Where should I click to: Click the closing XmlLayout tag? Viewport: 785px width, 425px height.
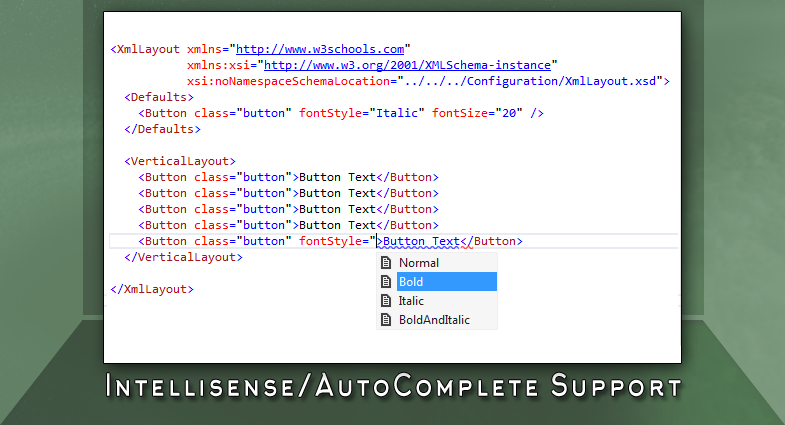152,289
